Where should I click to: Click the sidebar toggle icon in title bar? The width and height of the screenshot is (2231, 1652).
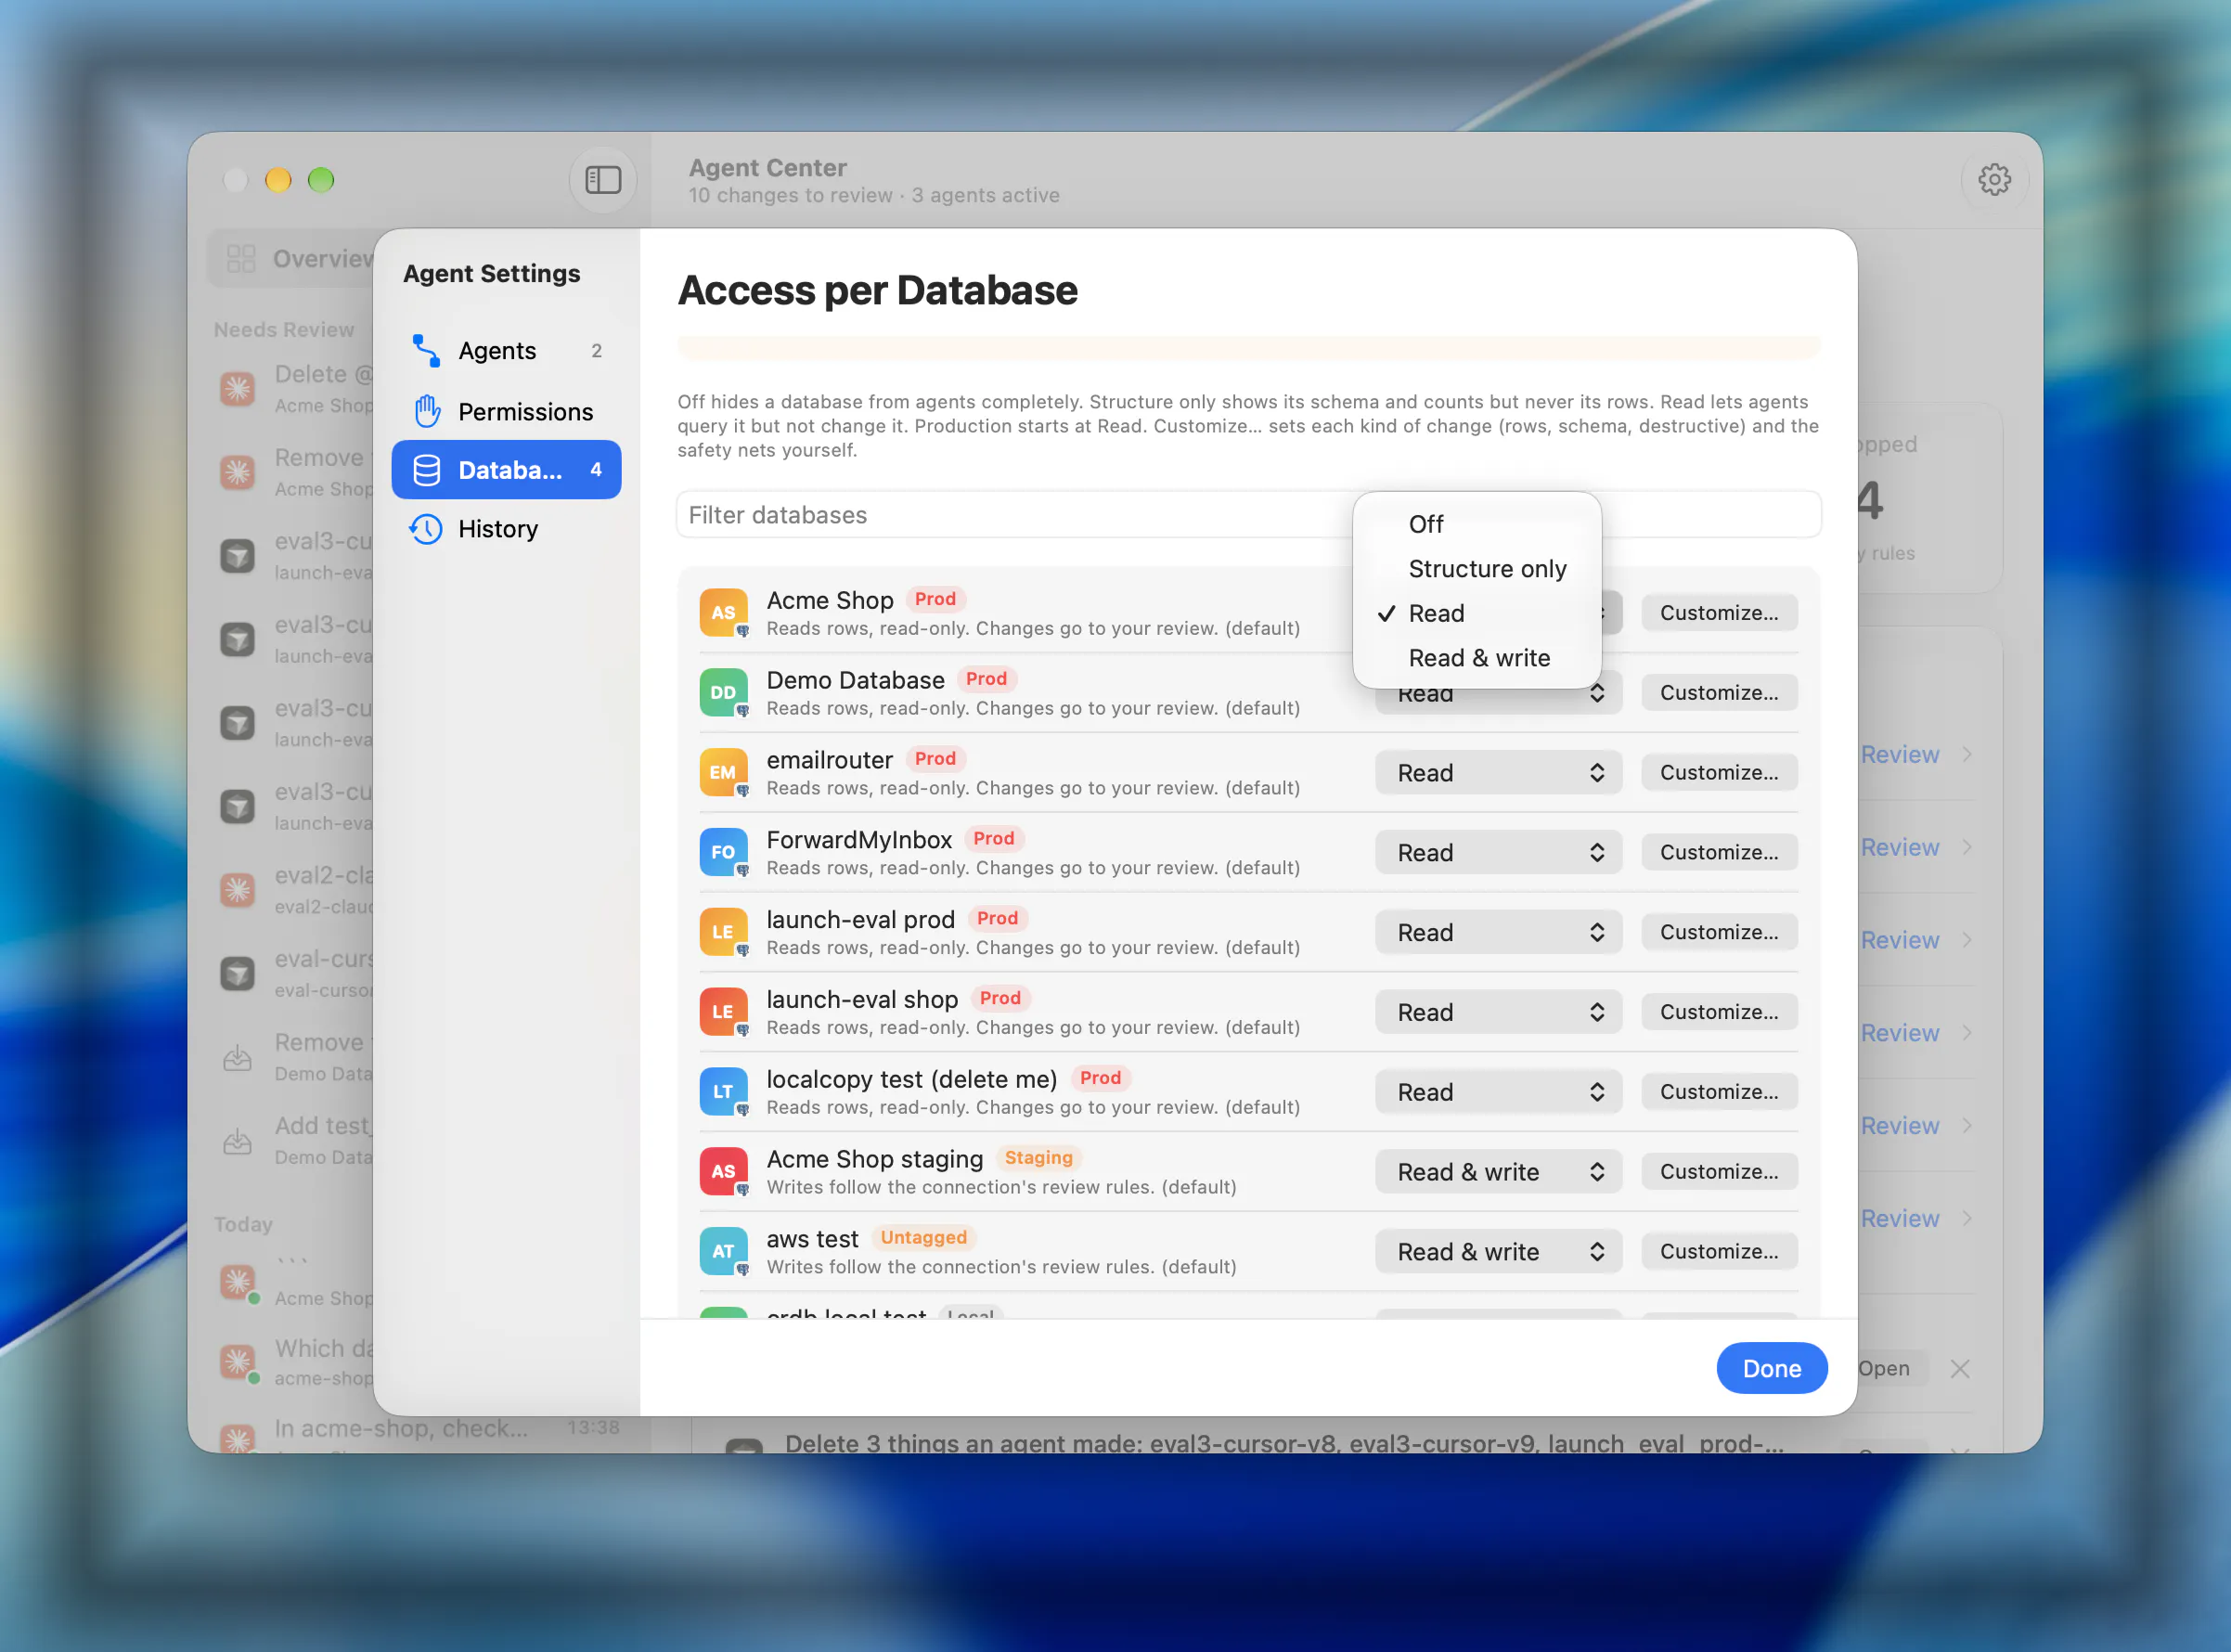click(603, 180)
